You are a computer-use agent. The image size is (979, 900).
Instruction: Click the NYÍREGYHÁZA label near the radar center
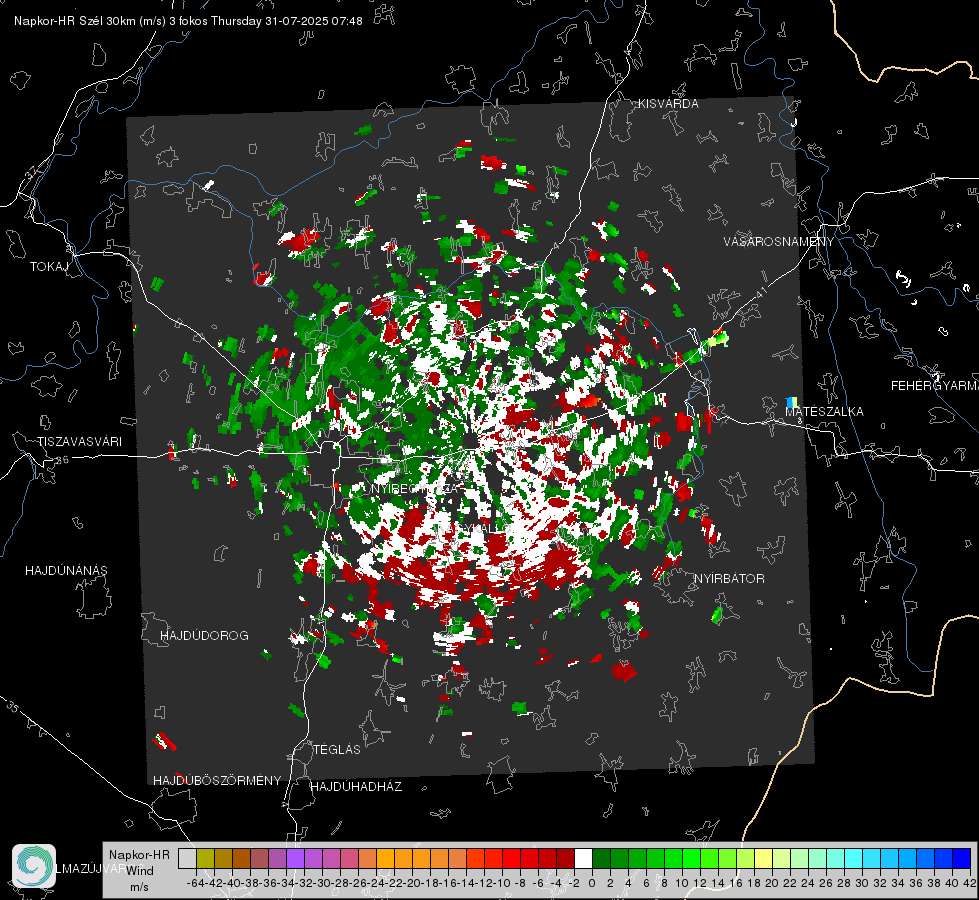pyautogui.click(x=415, y=488)
